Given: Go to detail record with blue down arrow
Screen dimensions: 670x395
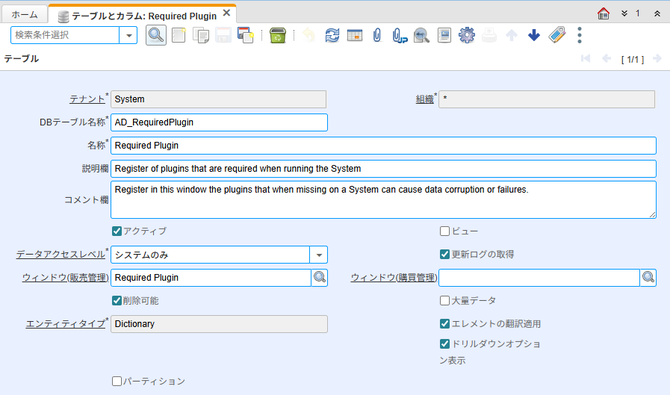Looking at the screenshot, I should 534,35.
